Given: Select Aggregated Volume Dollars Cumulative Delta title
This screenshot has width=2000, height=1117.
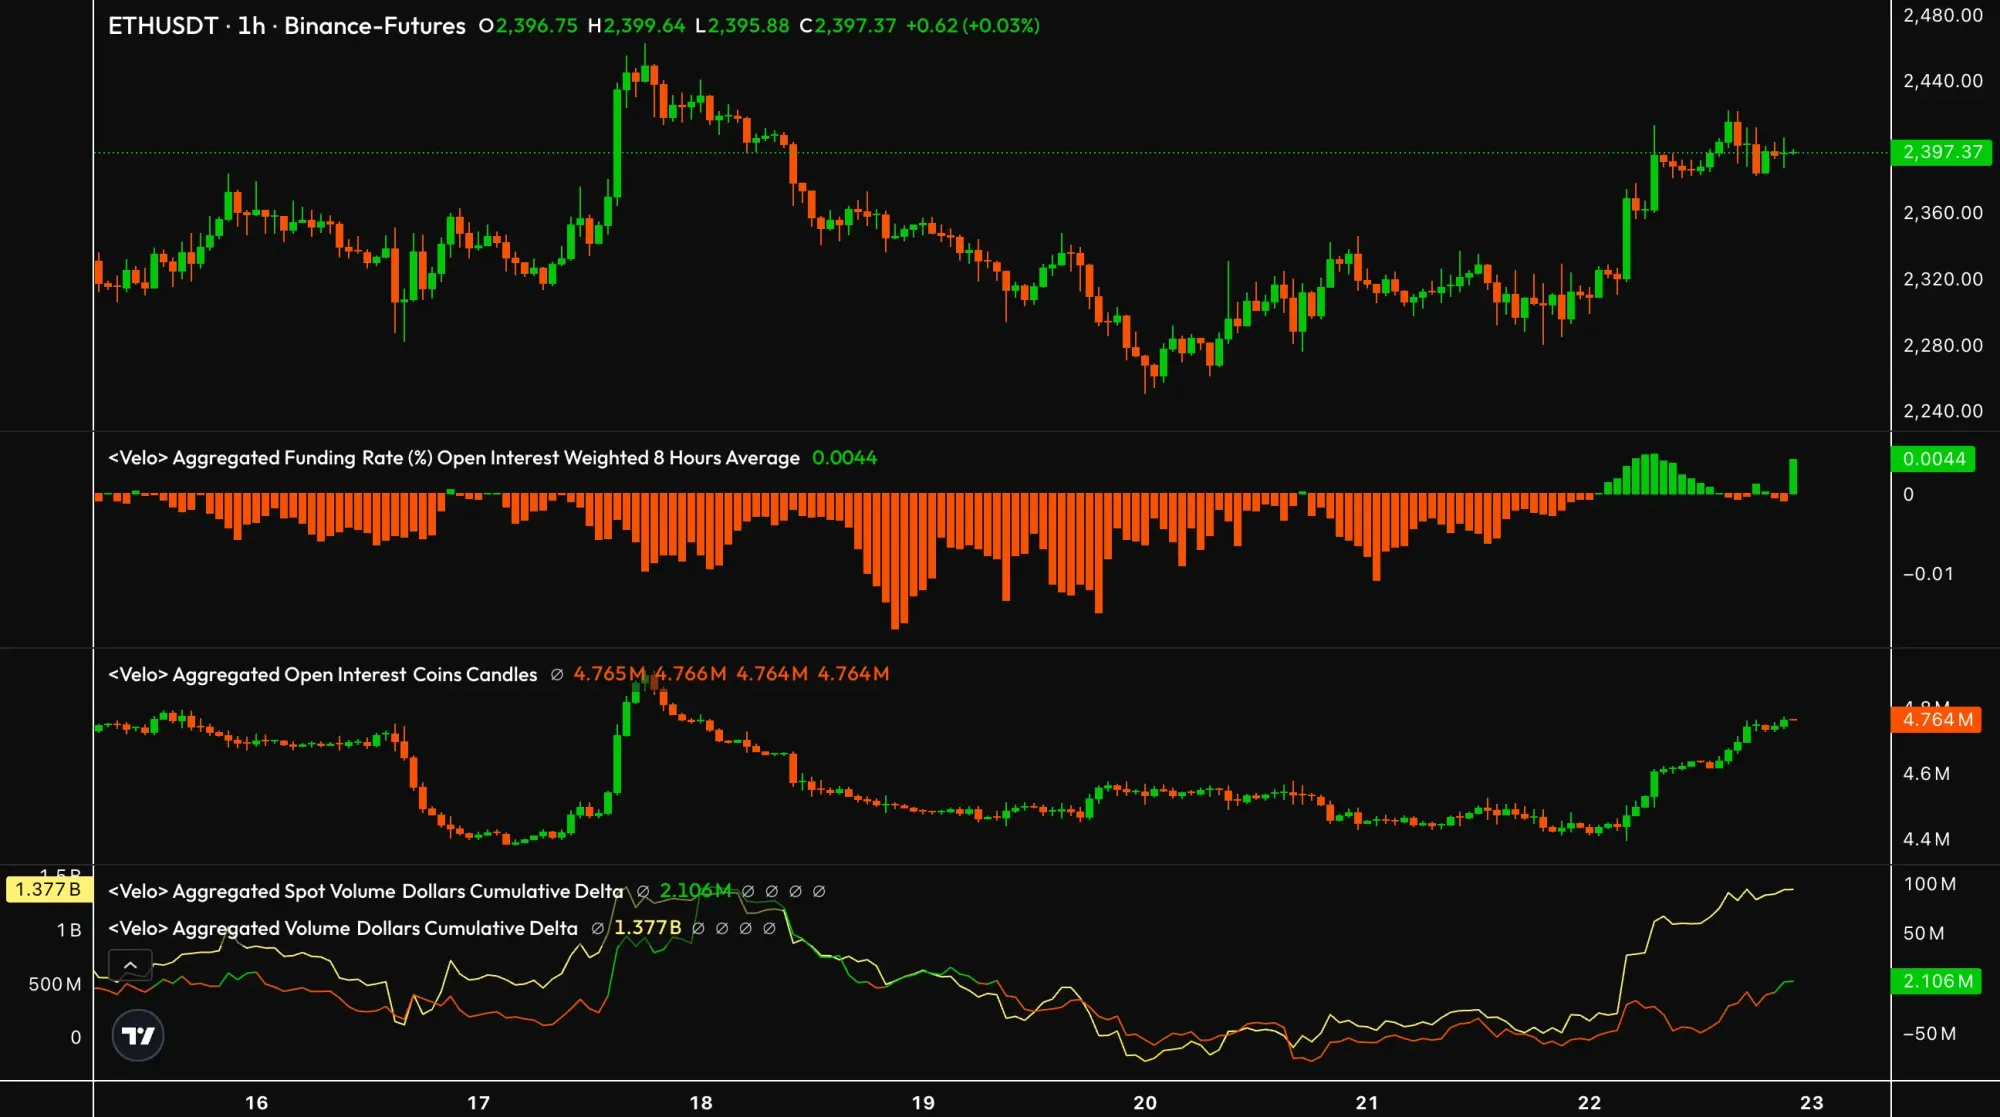Looking at the screenshot, I should [342, 929].
